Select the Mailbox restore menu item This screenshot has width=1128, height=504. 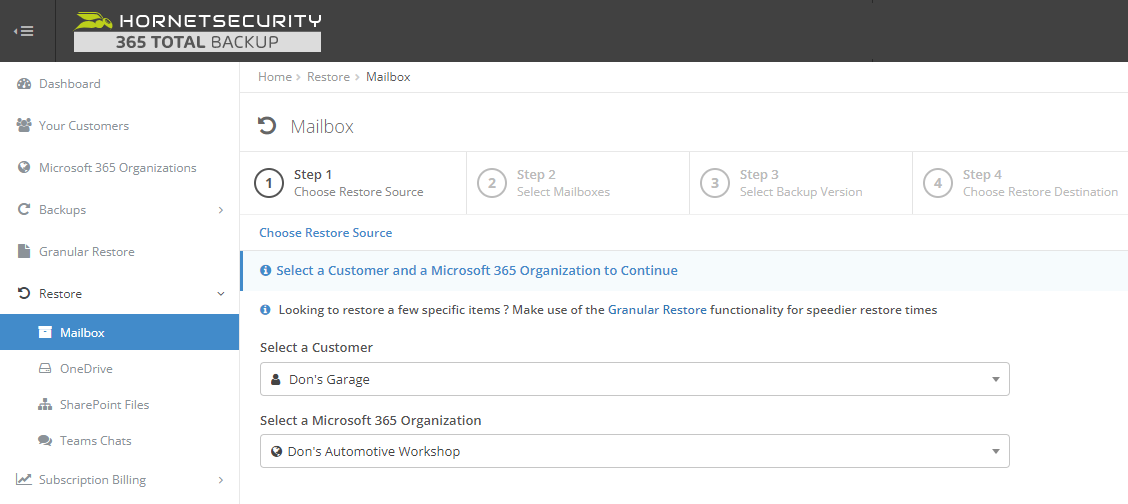[x=119, y=333]
